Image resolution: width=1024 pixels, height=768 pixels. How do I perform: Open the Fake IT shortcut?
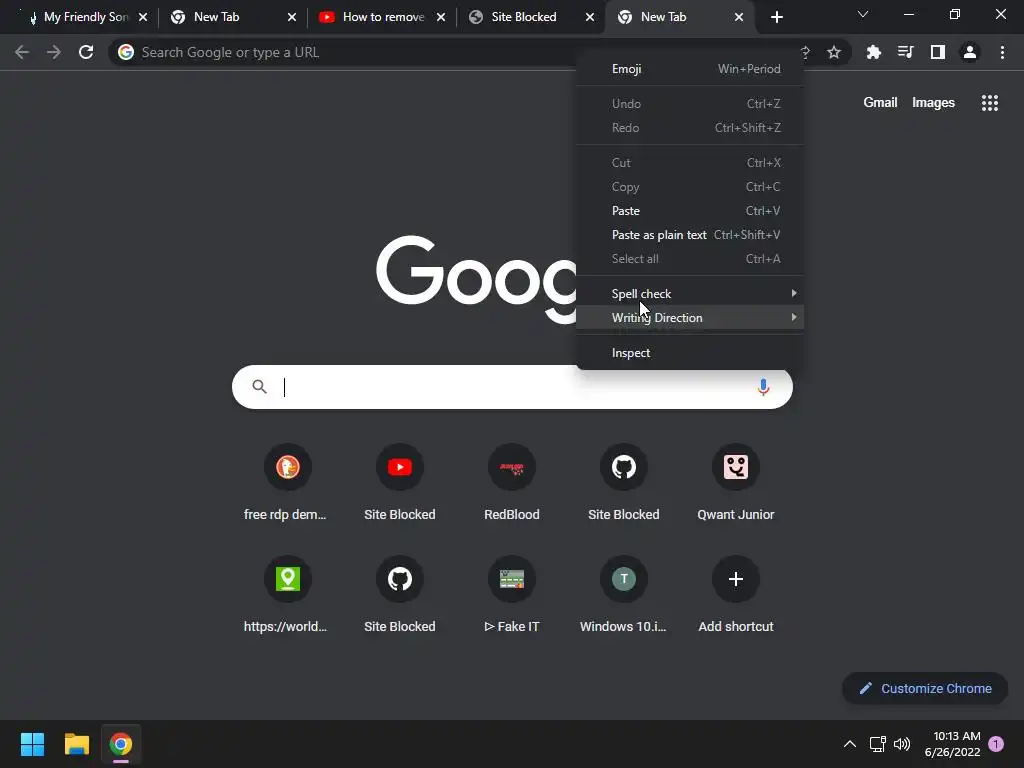(x=512, y=594)
